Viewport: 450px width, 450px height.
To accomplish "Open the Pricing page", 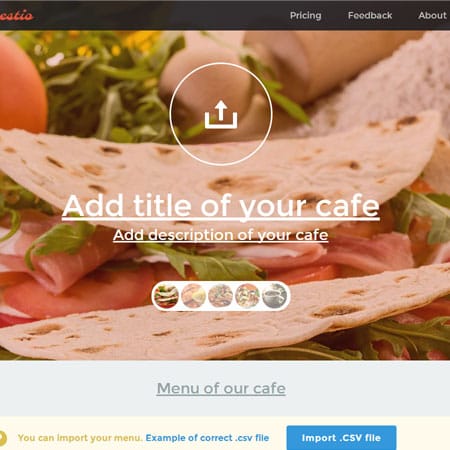I will (x=305, y=15).
